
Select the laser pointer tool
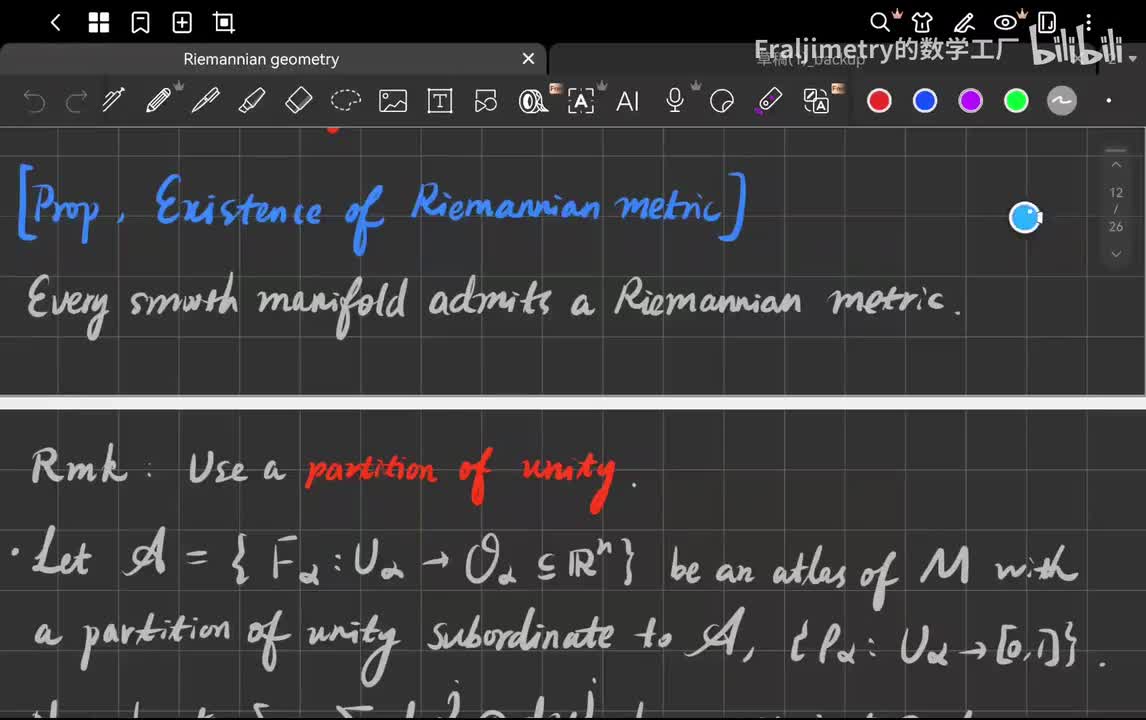click(768, 100)
